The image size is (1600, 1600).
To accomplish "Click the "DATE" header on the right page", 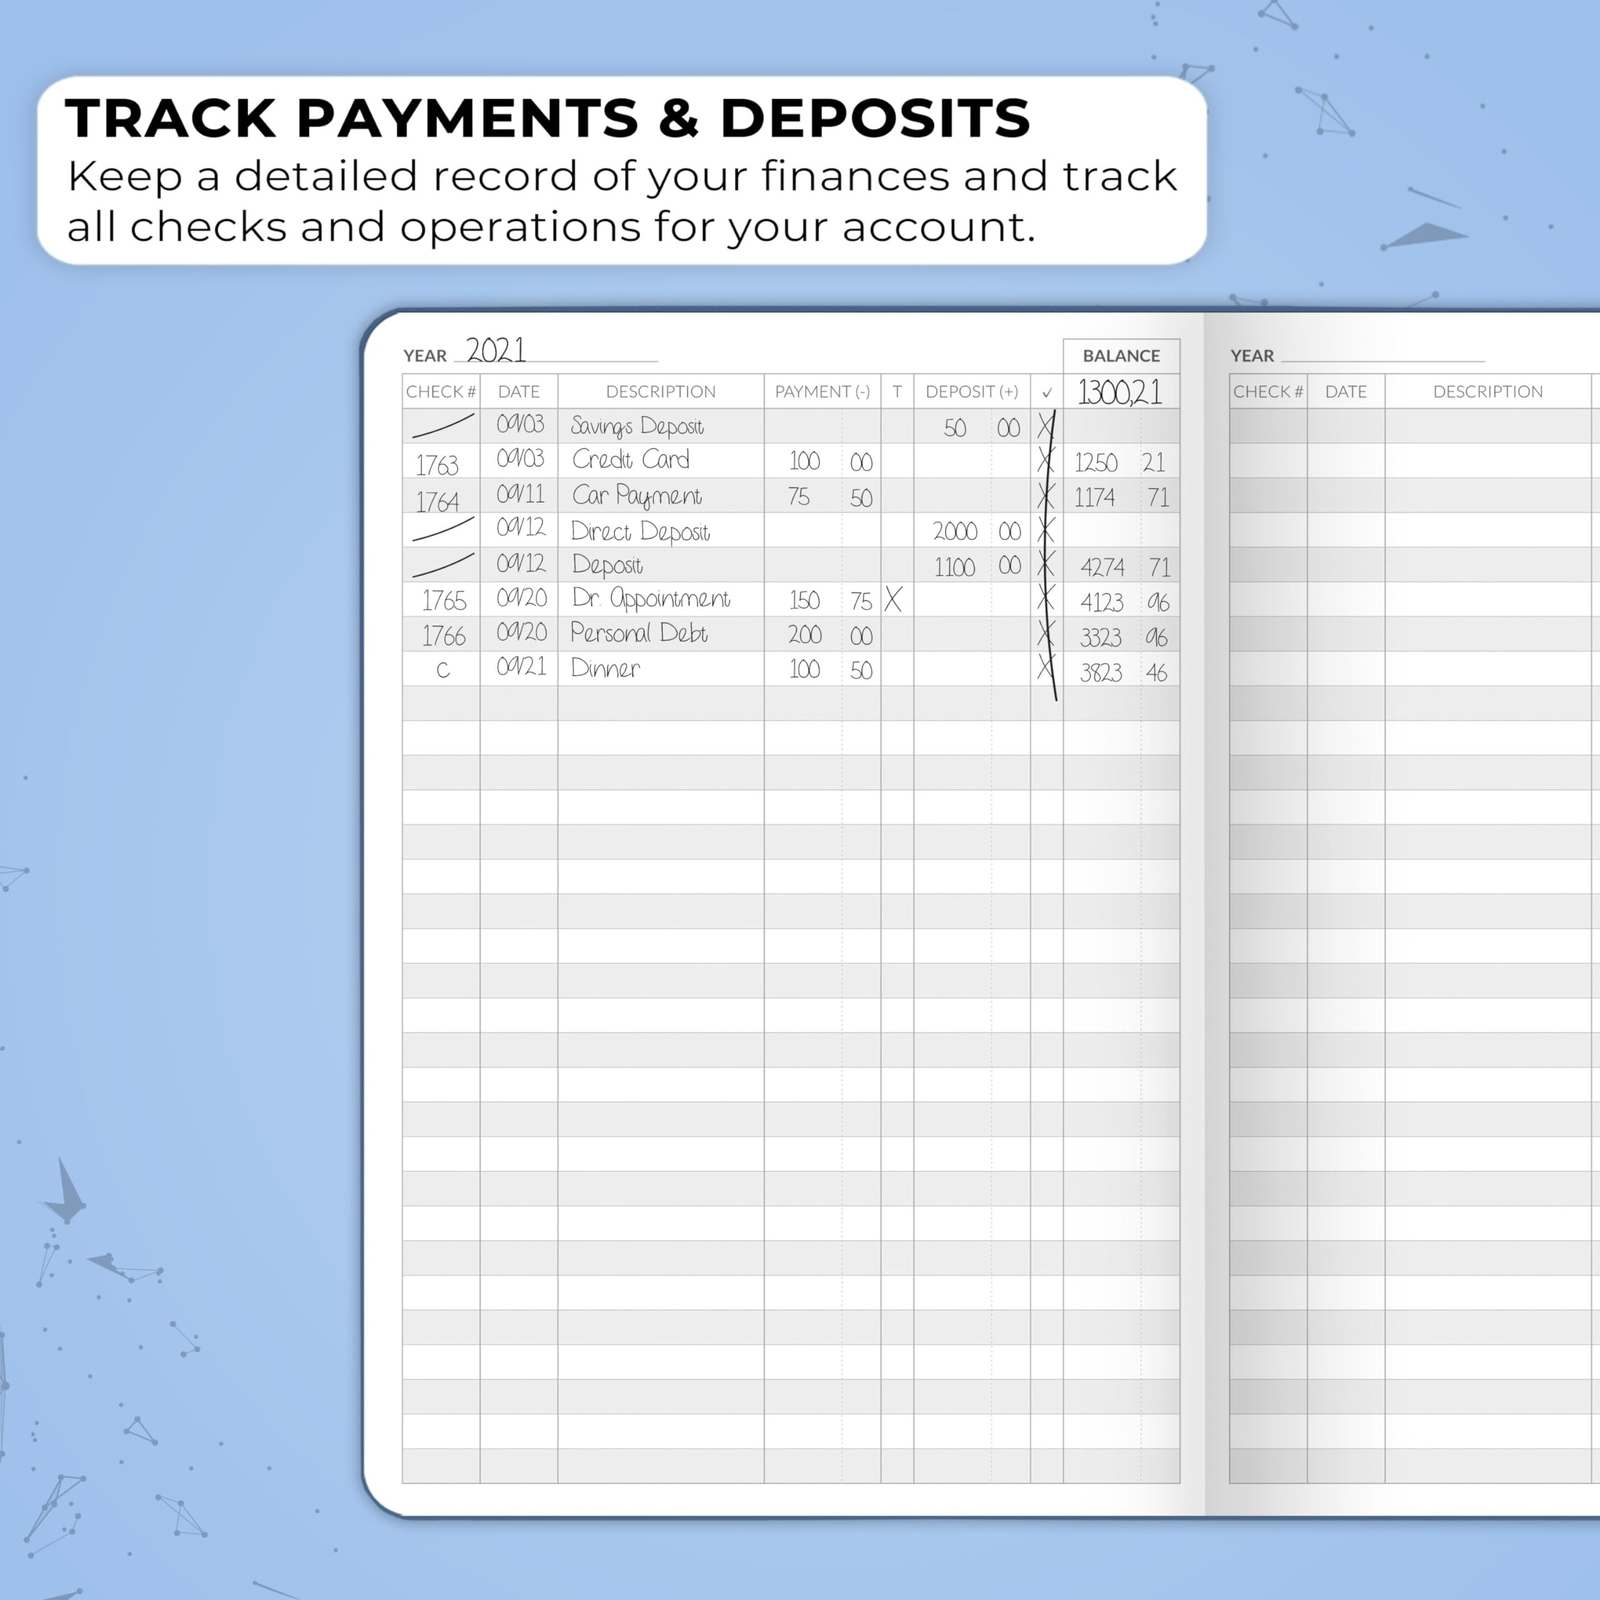I will pyautogui.click(x=1346, y=392).
